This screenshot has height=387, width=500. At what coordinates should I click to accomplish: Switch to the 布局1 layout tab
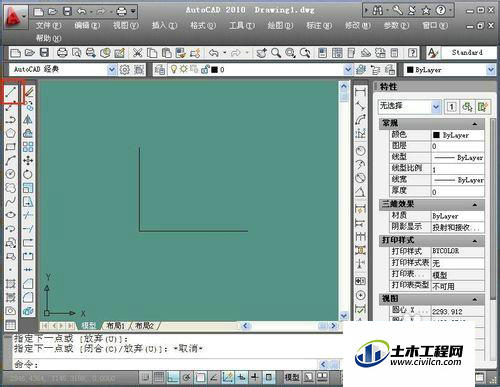(x=115, y=326)
